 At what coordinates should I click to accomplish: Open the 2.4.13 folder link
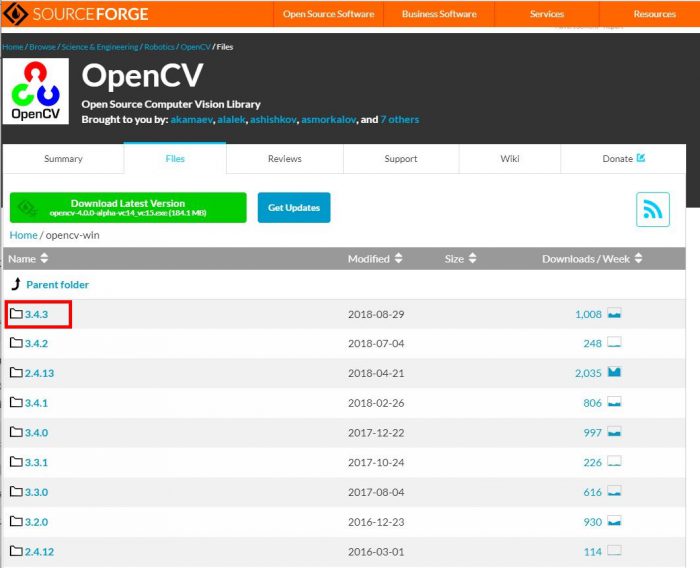[39, 373]
